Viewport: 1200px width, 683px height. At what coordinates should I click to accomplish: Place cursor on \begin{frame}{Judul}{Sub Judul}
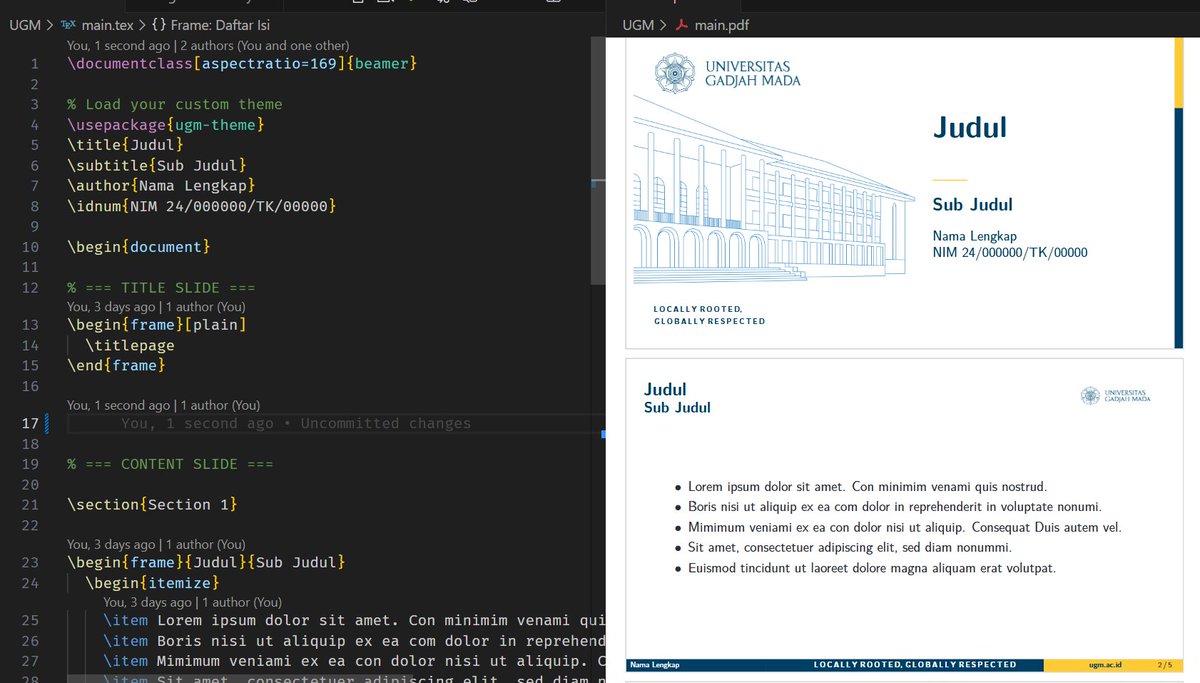click(206, 562)
